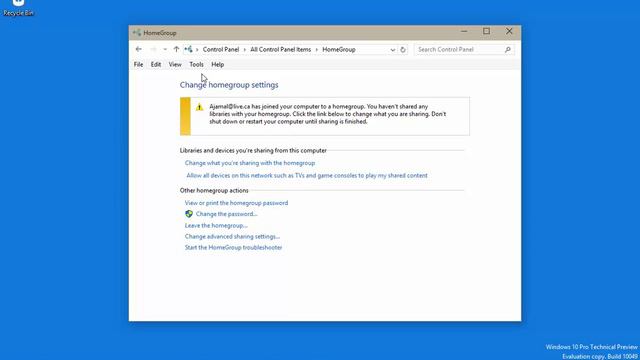Close the HomeGroup window

pos(509,31)
